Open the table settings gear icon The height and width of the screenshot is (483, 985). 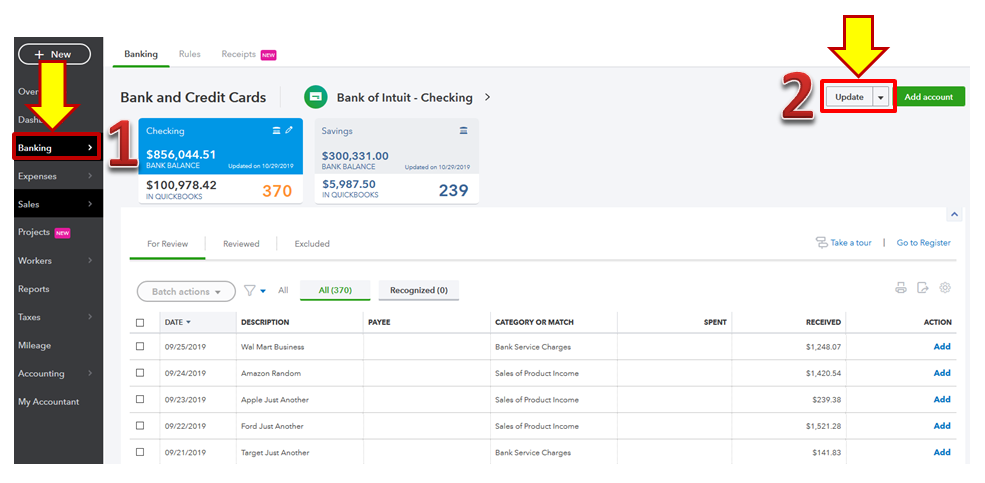tap(945, 288)
